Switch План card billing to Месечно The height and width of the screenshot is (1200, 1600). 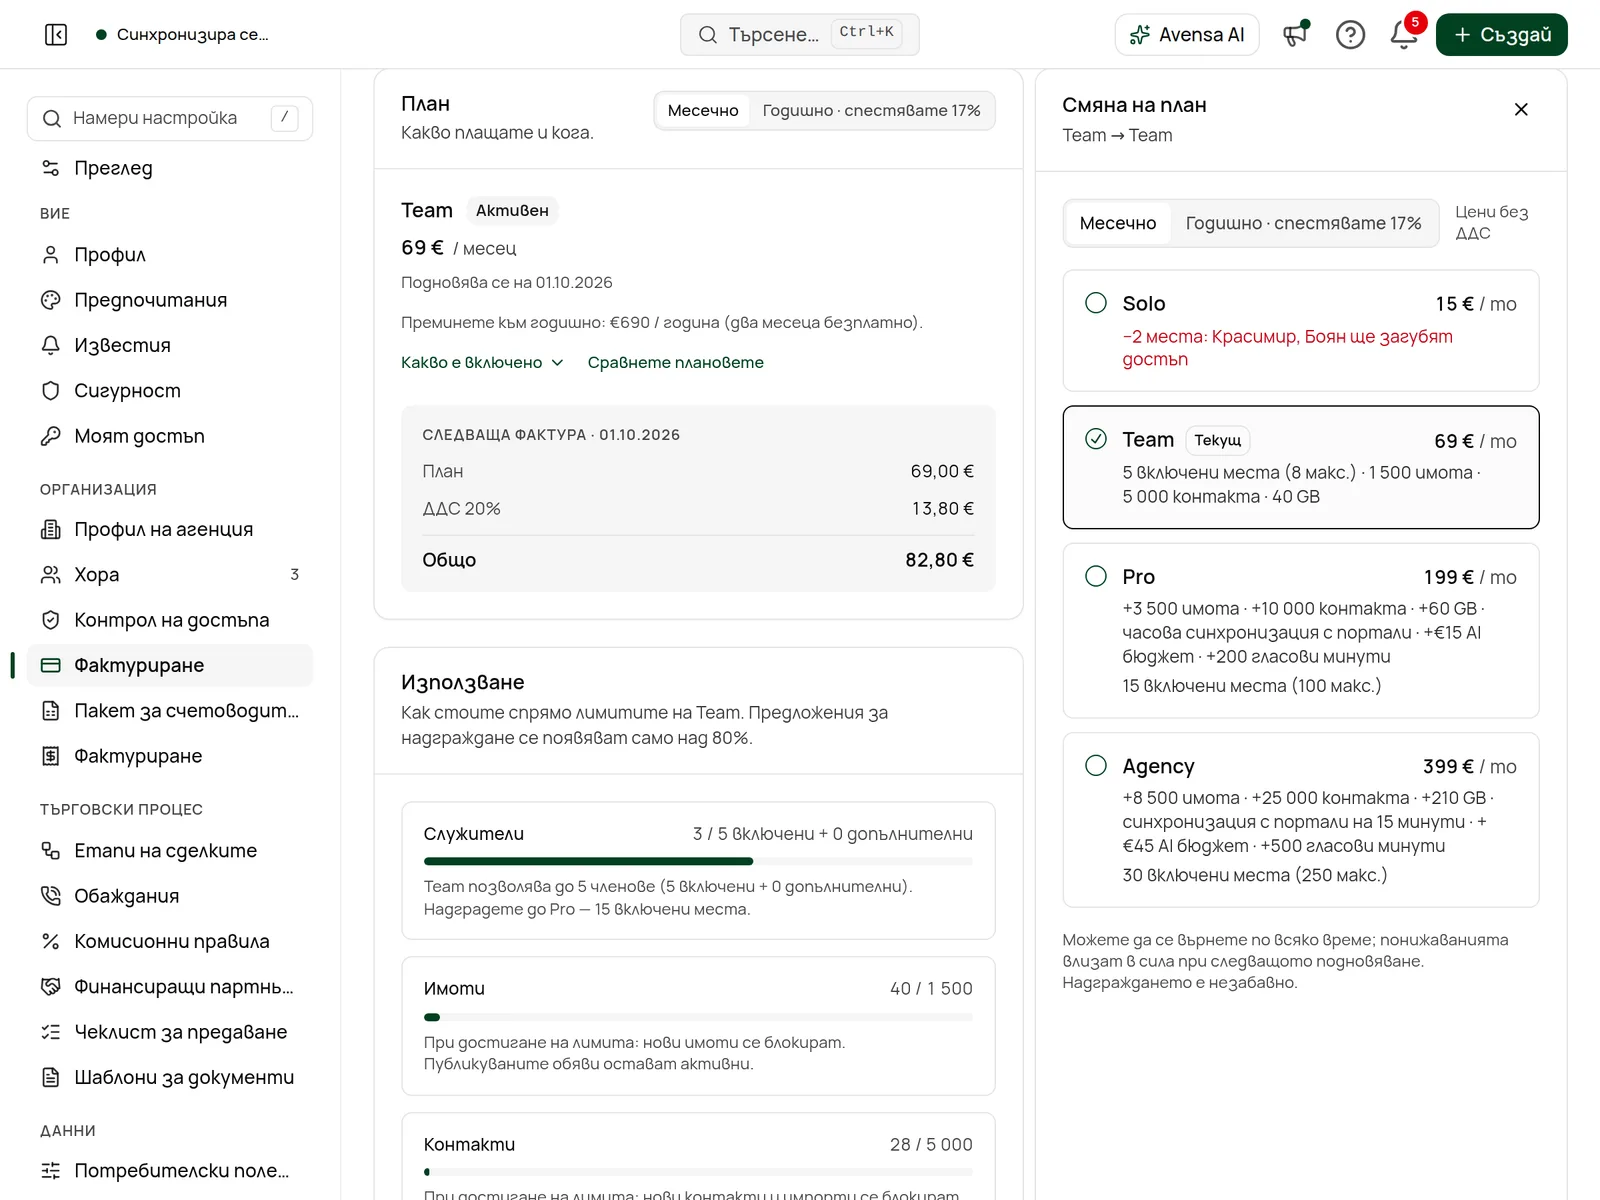tap(703, 111)
